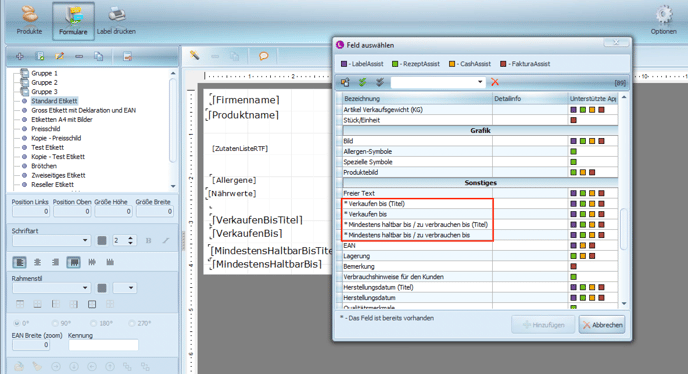Click the field list scroll up arrow
The width and height of the screenshot is (688, 374).
624,97
